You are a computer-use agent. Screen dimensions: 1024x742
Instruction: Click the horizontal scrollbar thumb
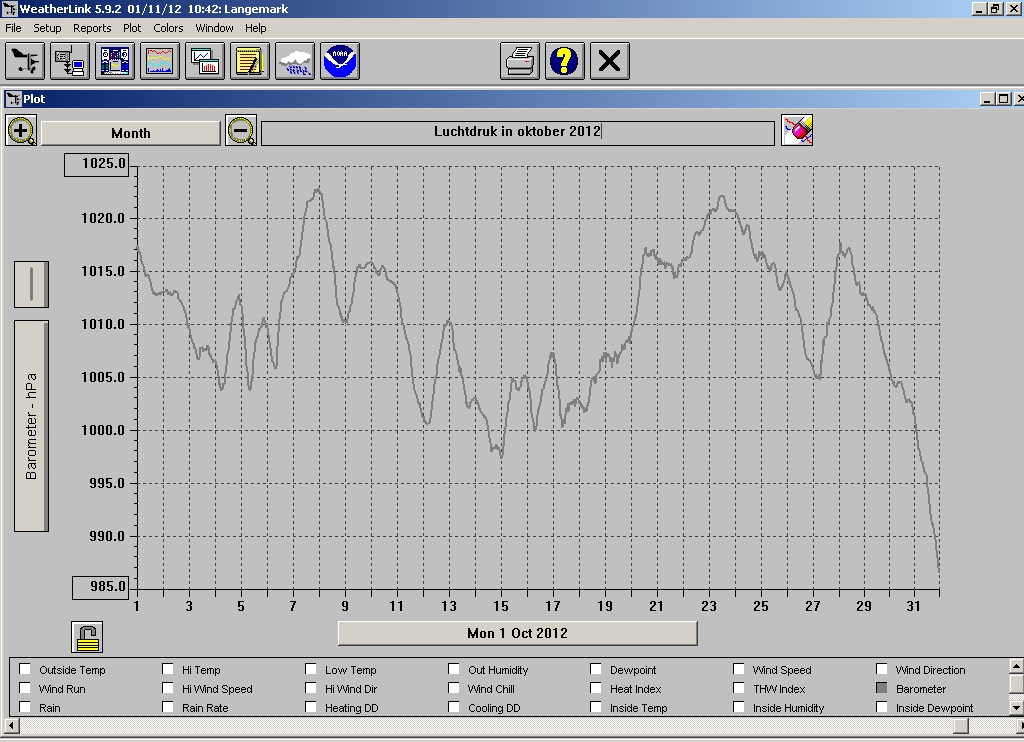click(x=961, y=726)
